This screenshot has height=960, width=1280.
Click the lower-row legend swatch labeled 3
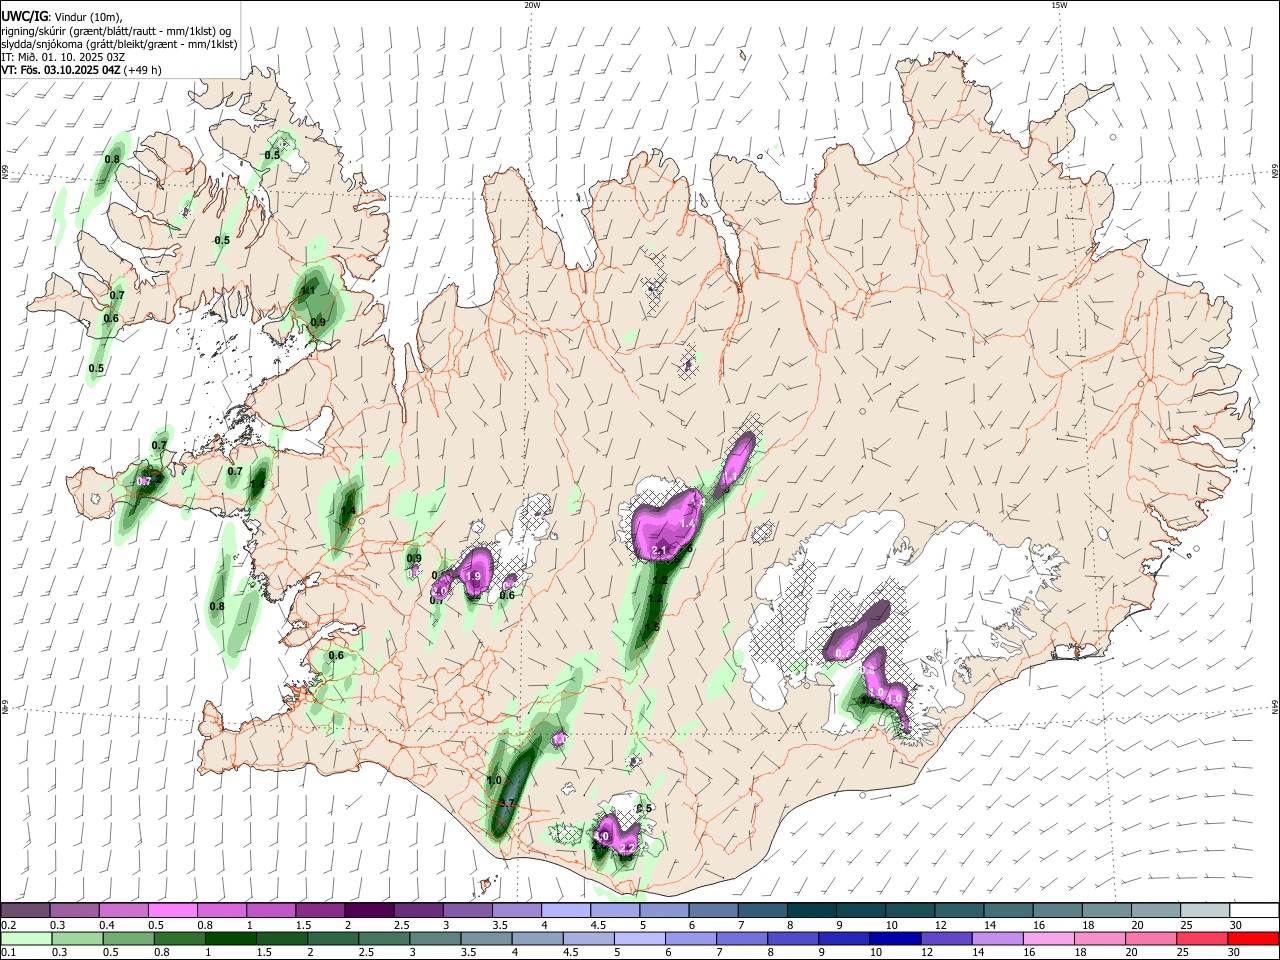click(x=434, y=938)
